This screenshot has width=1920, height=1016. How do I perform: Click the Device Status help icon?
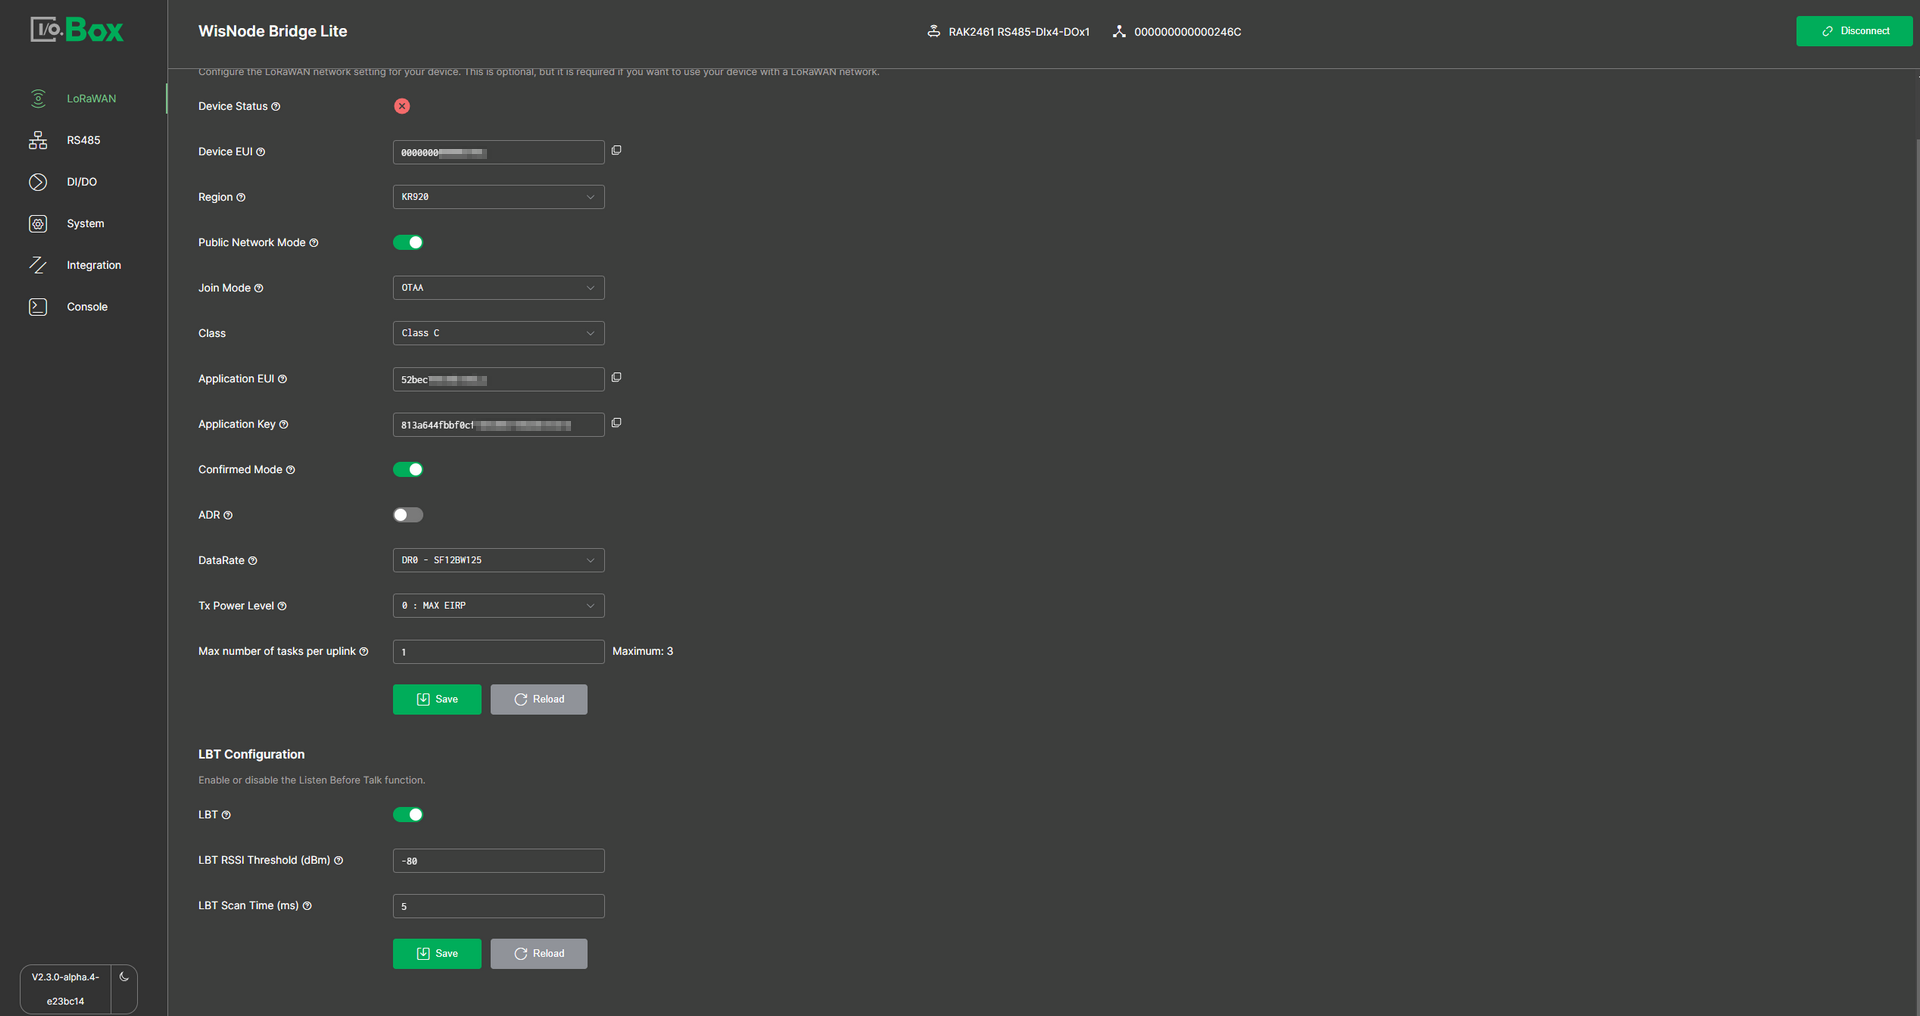276,107
